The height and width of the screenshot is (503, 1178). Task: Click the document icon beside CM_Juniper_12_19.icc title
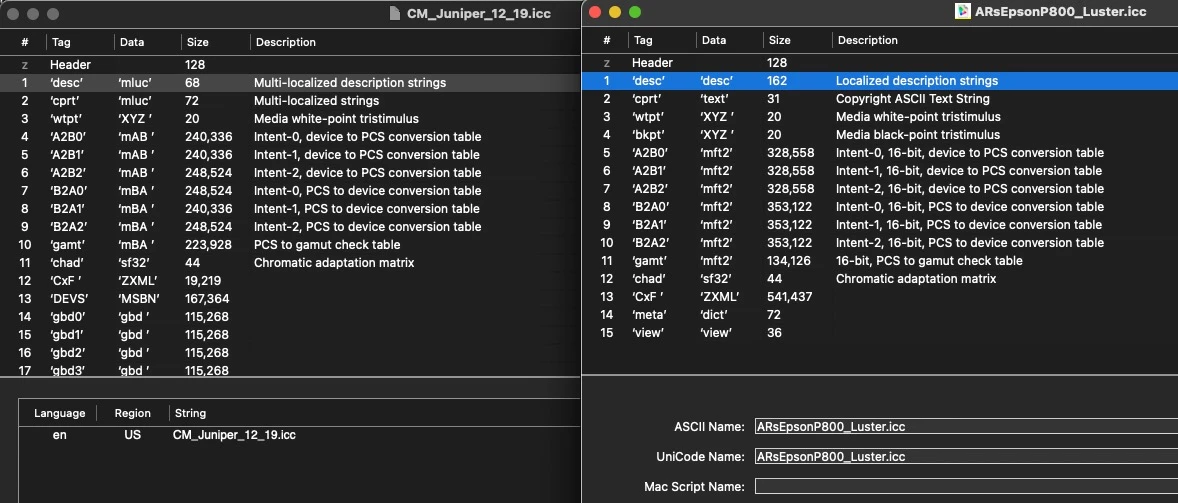(396, 14)
